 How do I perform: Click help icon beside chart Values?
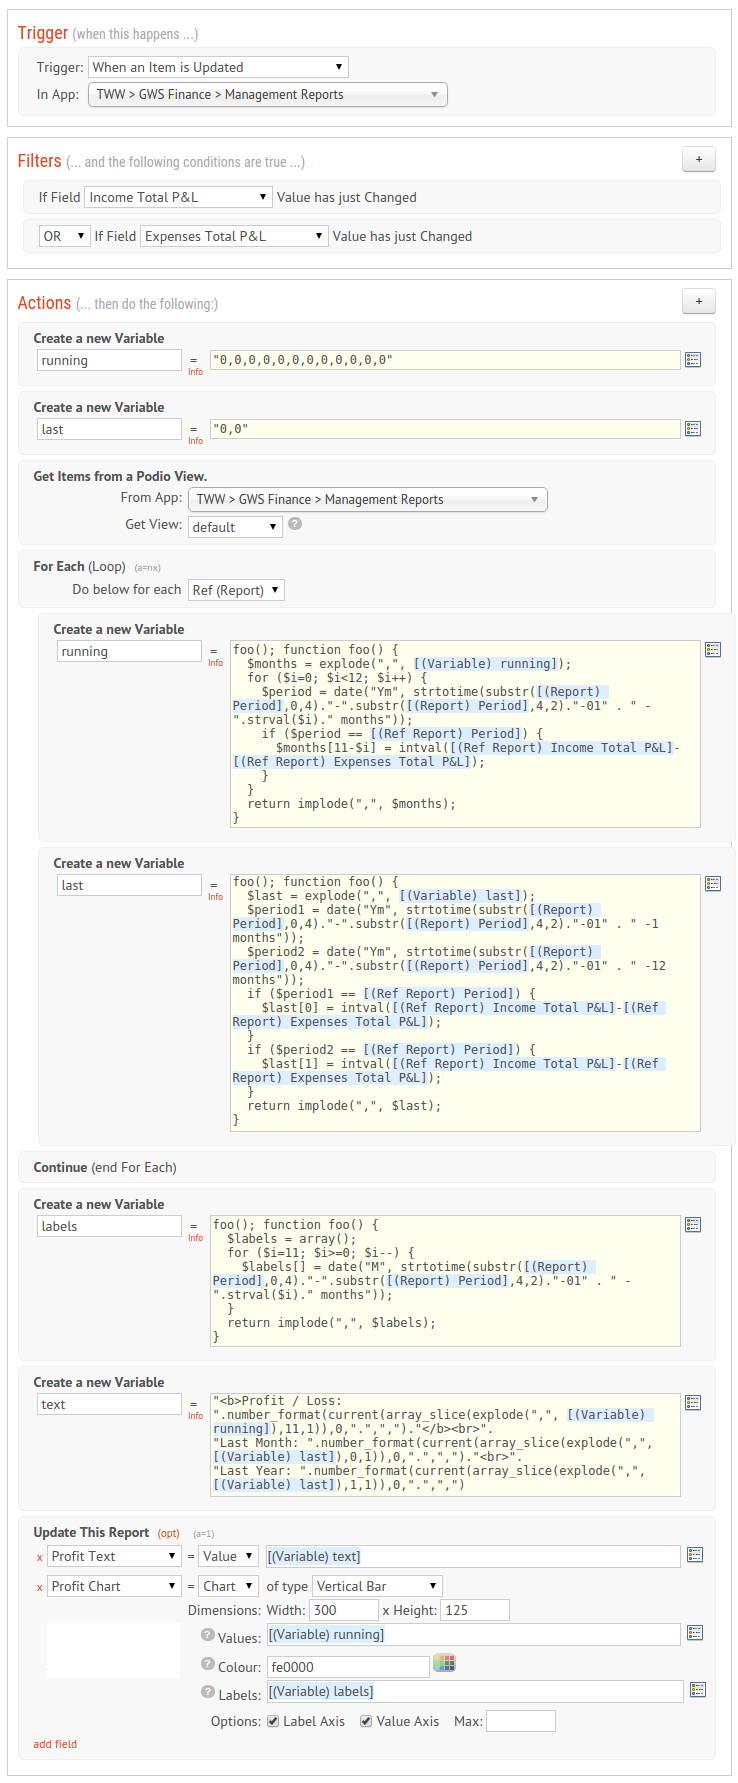[x=208, y=1635]
